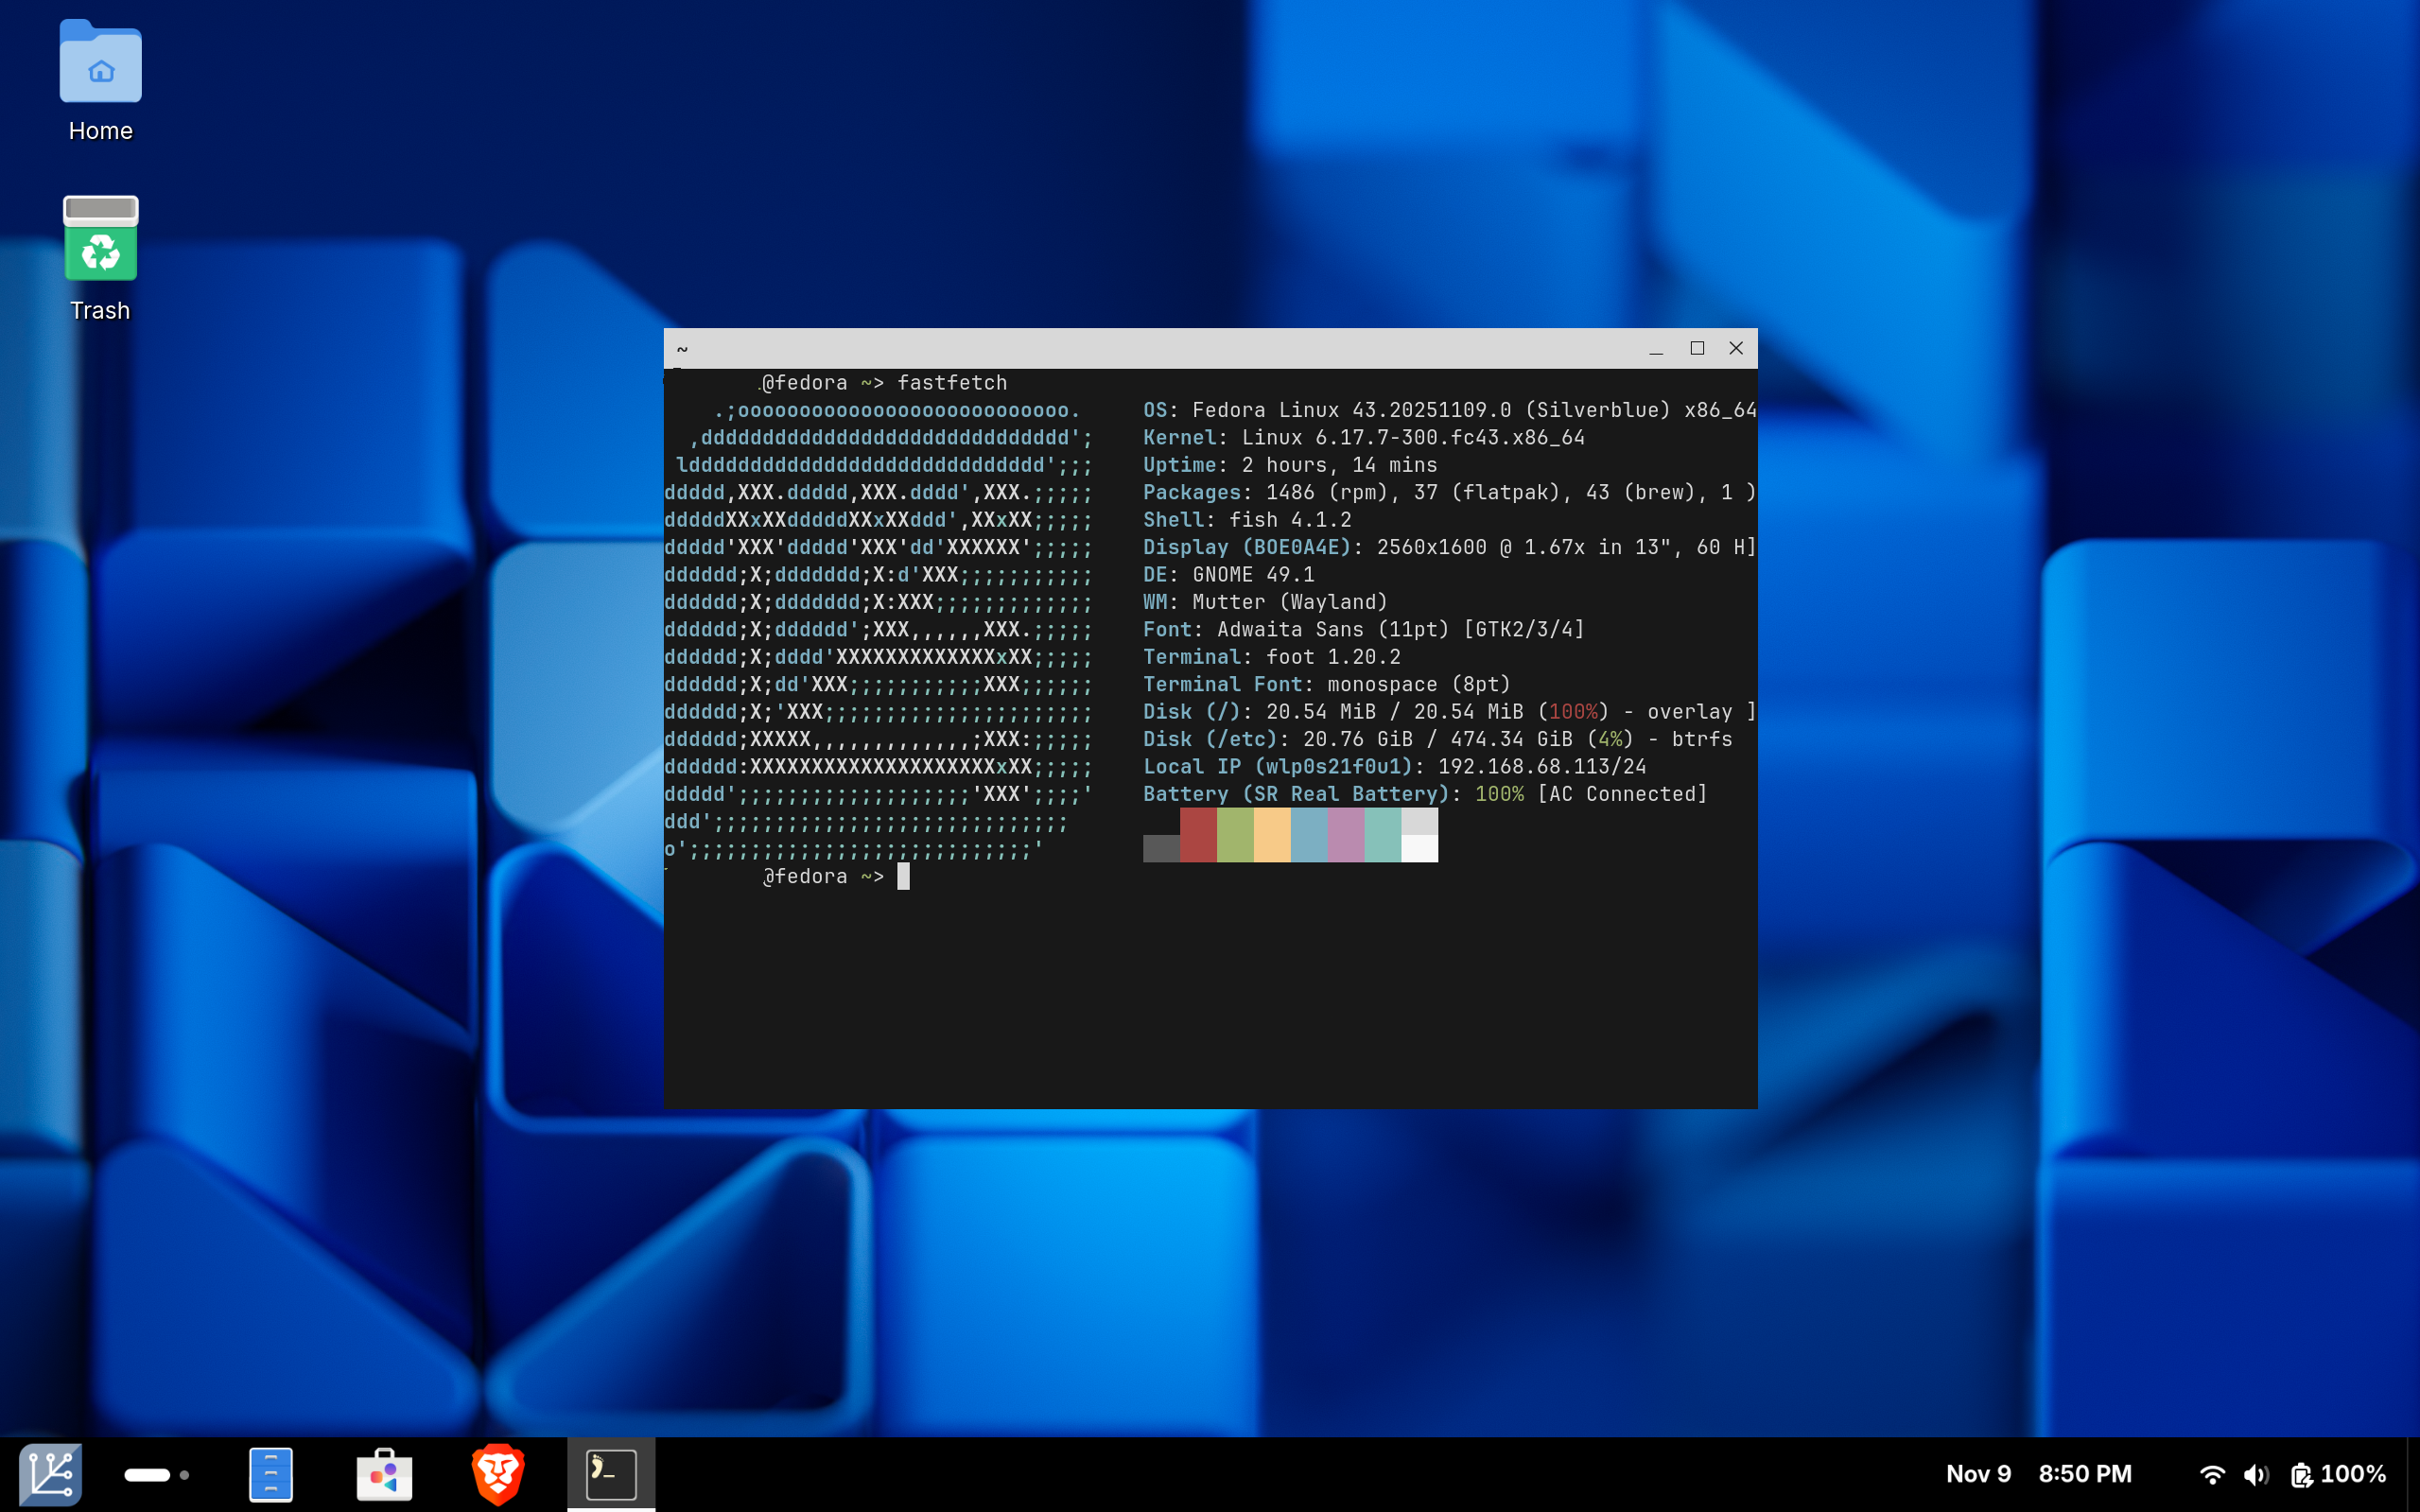The image size is (2420, 1512).
Task: Minimize the foot terminal window
Action: 1656,348
